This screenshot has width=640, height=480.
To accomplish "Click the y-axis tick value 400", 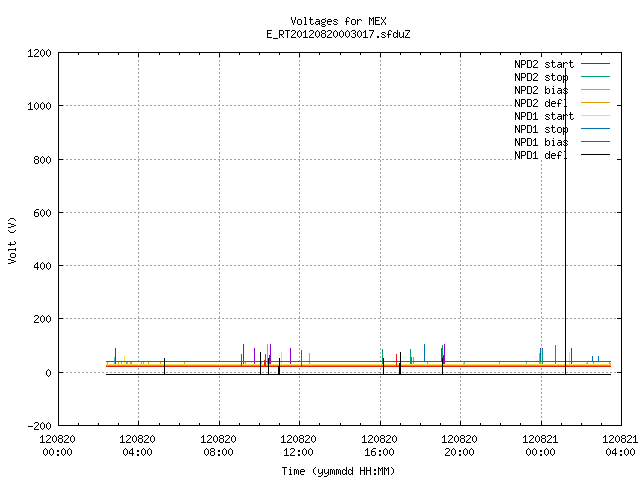I will tap(42, 267).
